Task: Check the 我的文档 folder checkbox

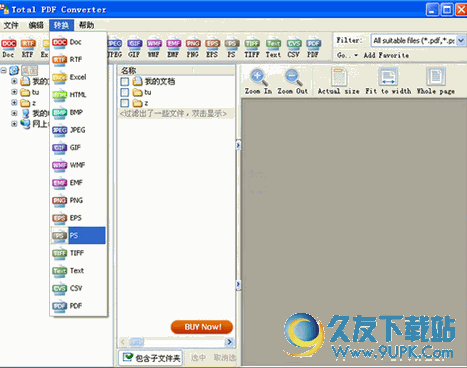Action: pyautogui.click(x=125, y=82)
